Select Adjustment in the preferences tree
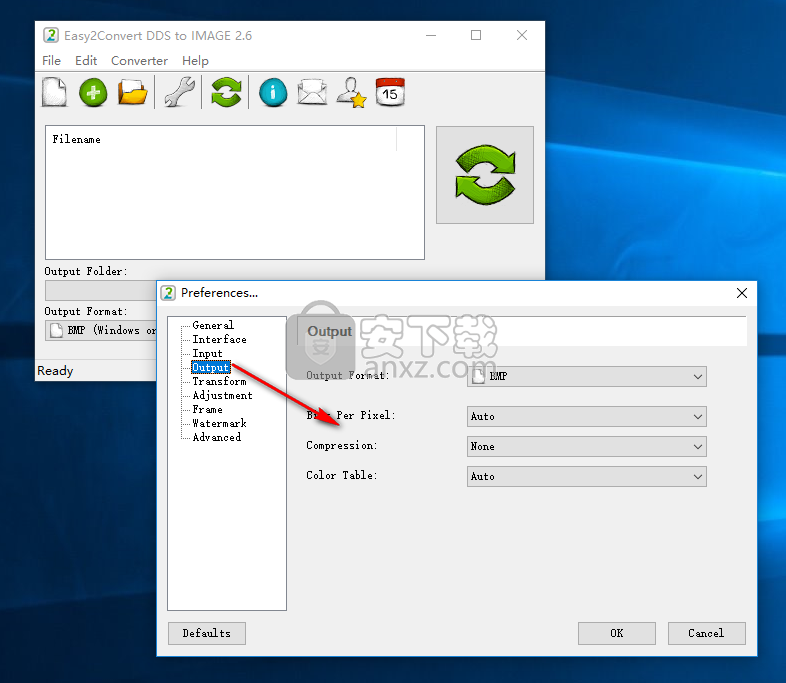The height and width of the screenshot is (683, 786). pyautogui.click(x=222, y=395)
